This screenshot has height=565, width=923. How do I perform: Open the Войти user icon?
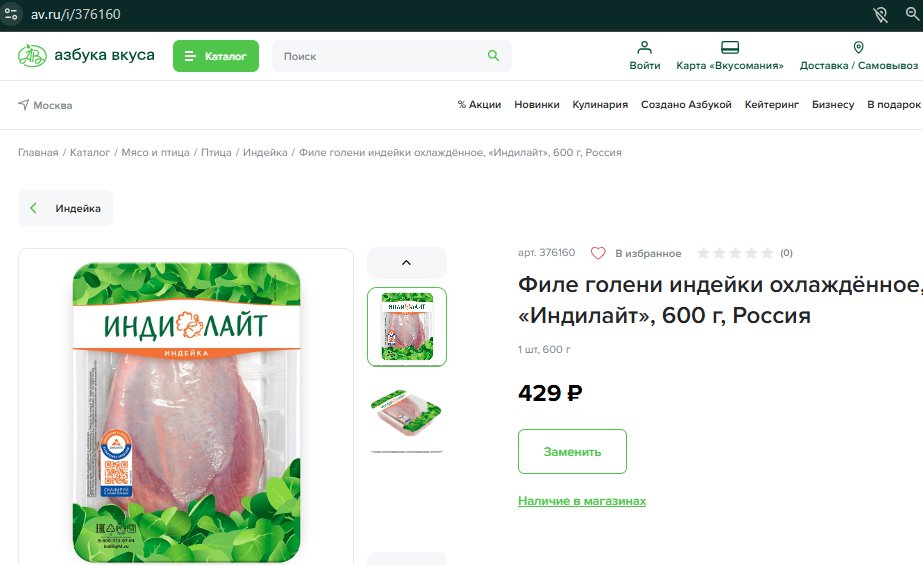point(645,47)
